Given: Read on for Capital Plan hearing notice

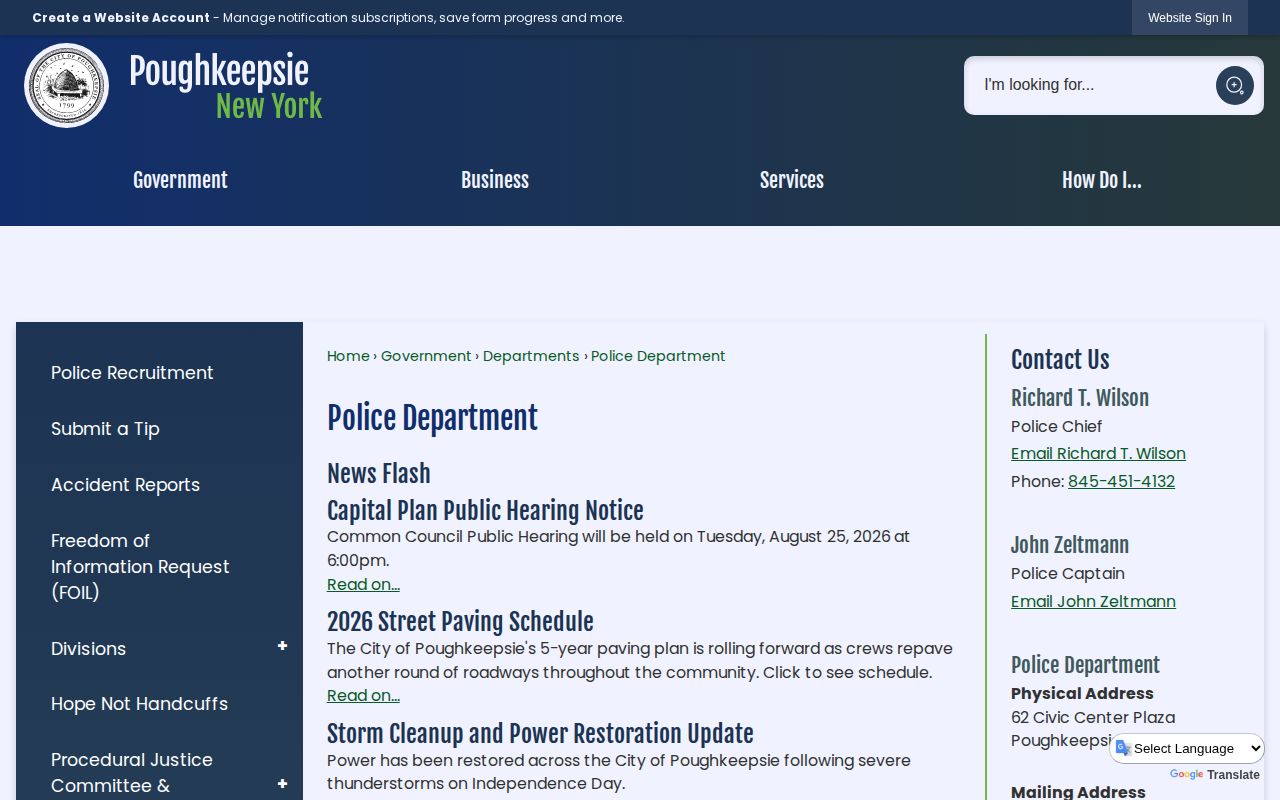Looking at the screenshot, I should point(363,585).
